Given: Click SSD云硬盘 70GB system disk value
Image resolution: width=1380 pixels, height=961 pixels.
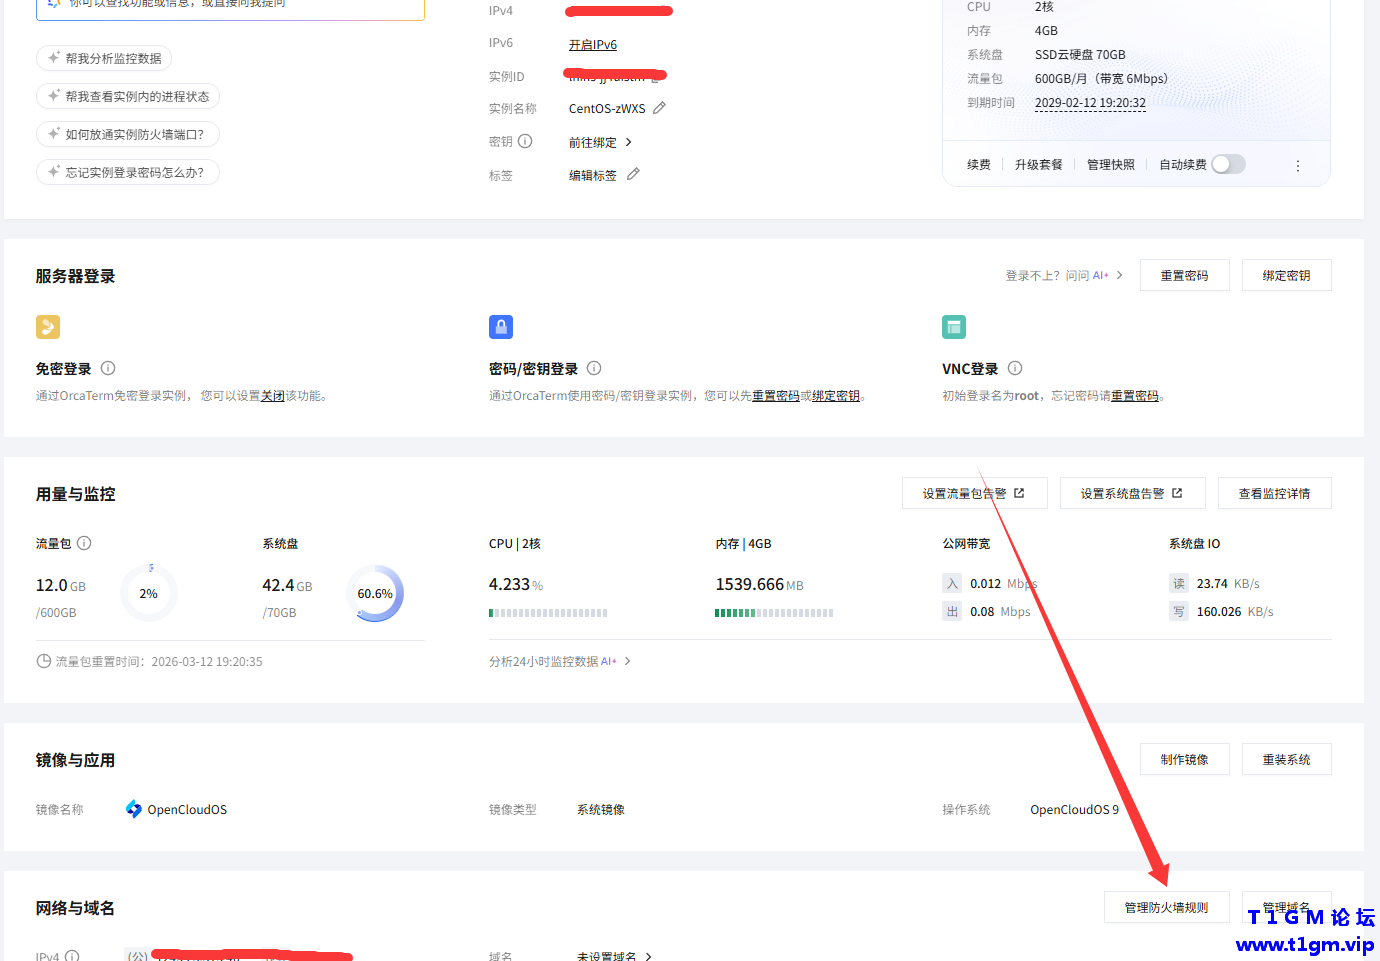Looking at the screenshot, I should pos(1080,54).
